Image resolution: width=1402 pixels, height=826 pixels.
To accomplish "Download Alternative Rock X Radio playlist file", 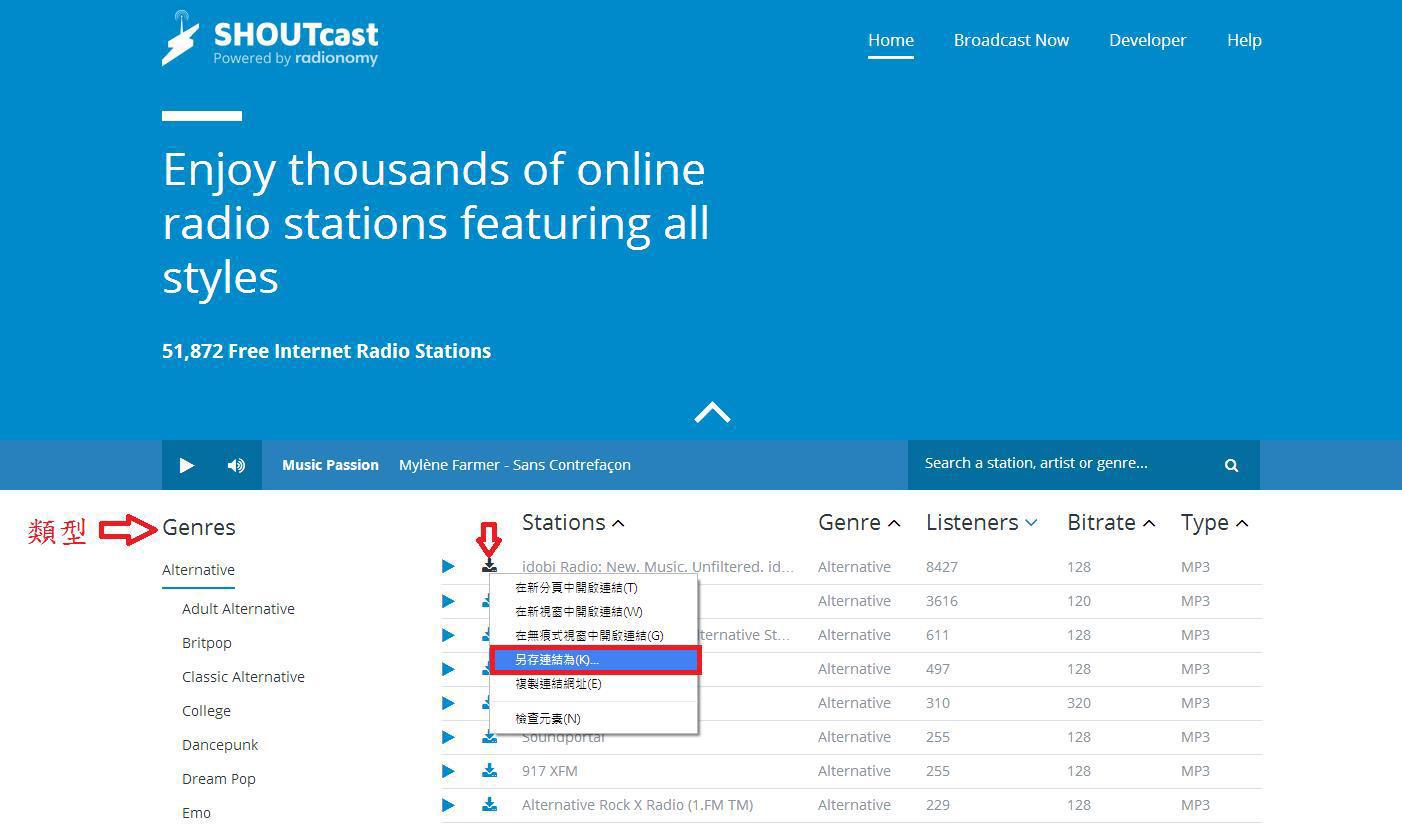I will pos(489,805).
